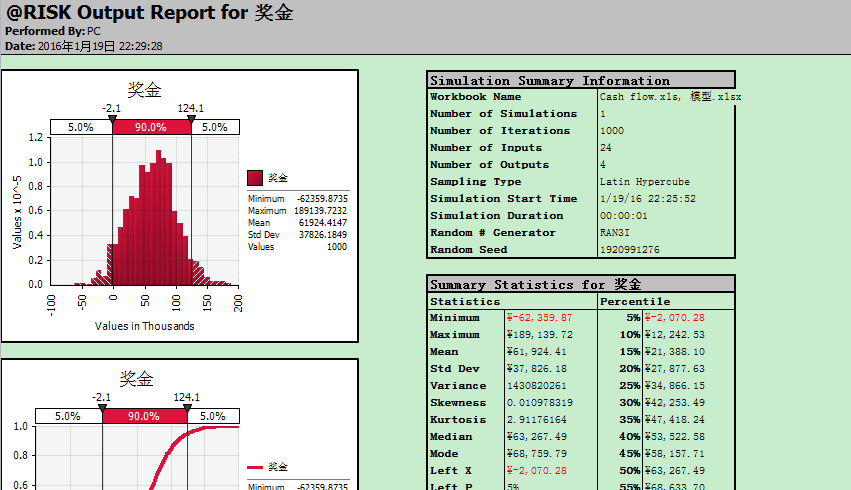Click histogram legend Std Dev value 37826.1849
The width and height of the screenshot is (851, 490).
(323, 234)
